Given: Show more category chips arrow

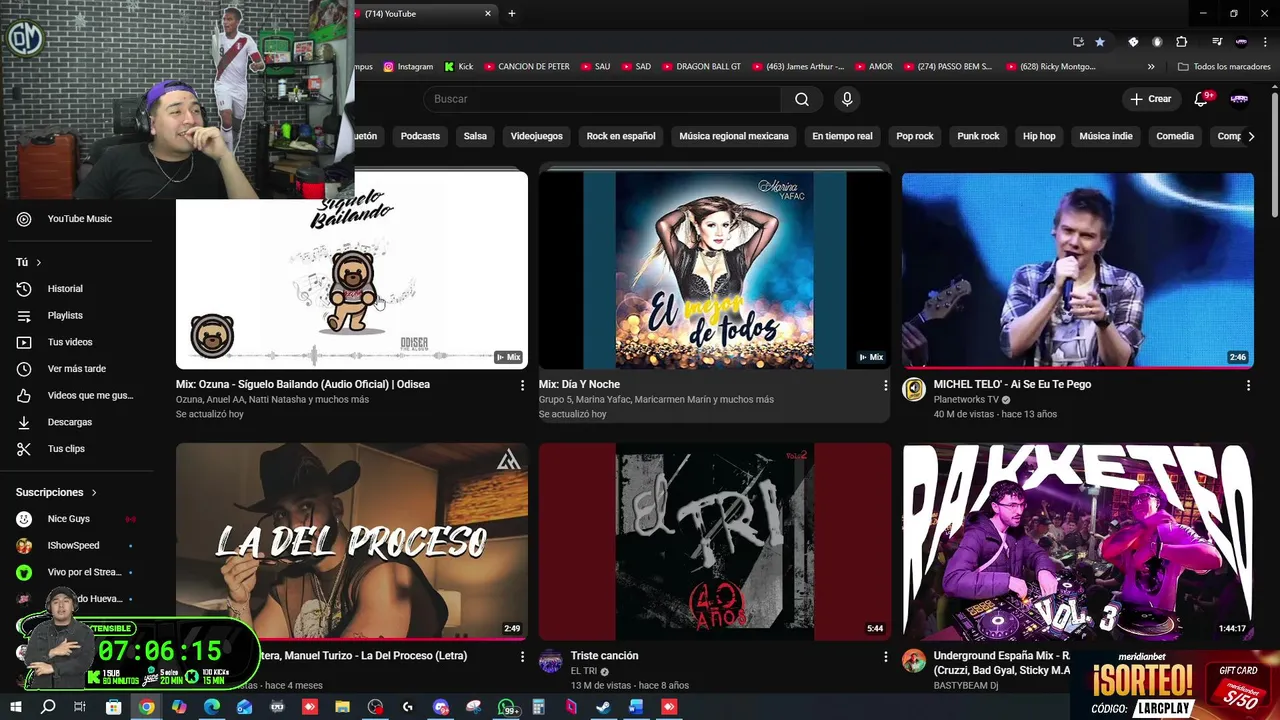Looking at the screenshot, I should pyautogui.click(x=1251, y=136).
